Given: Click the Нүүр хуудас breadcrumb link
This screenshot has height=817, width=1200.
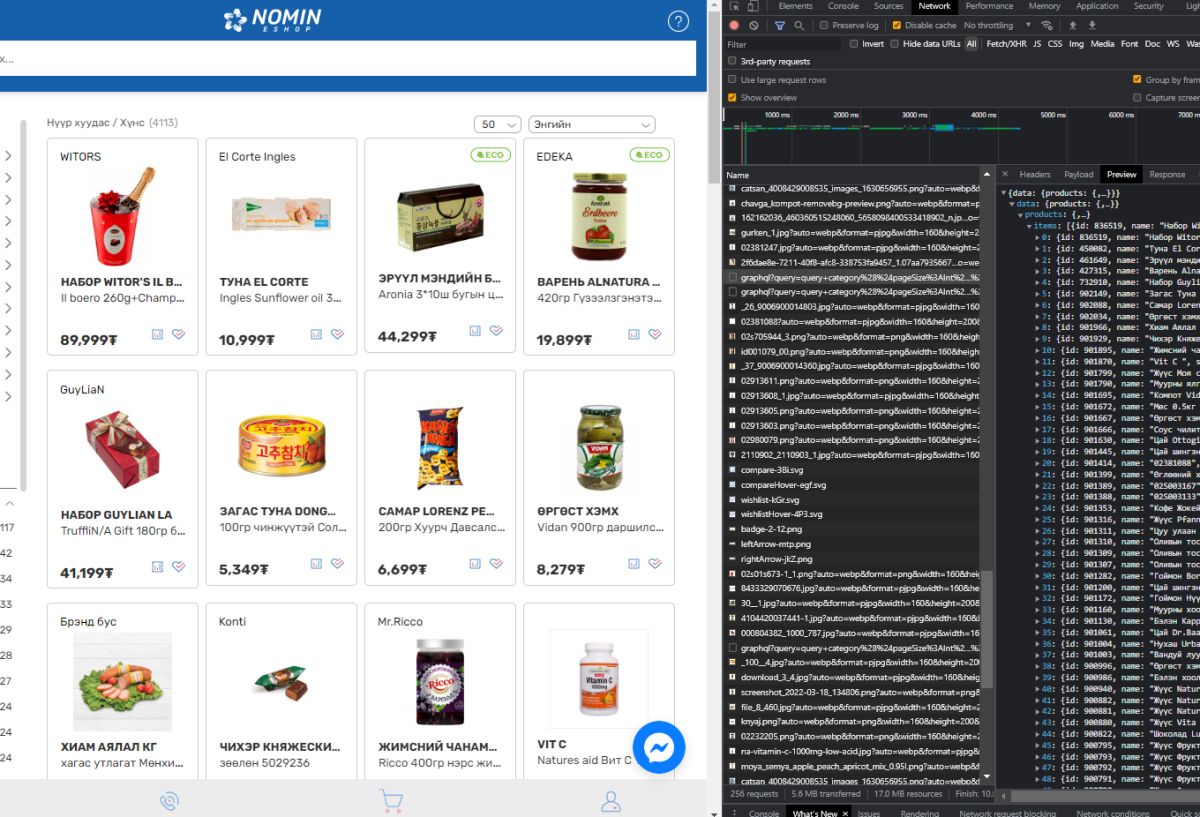Looking at the screenshot, I should tap(79, 123).
